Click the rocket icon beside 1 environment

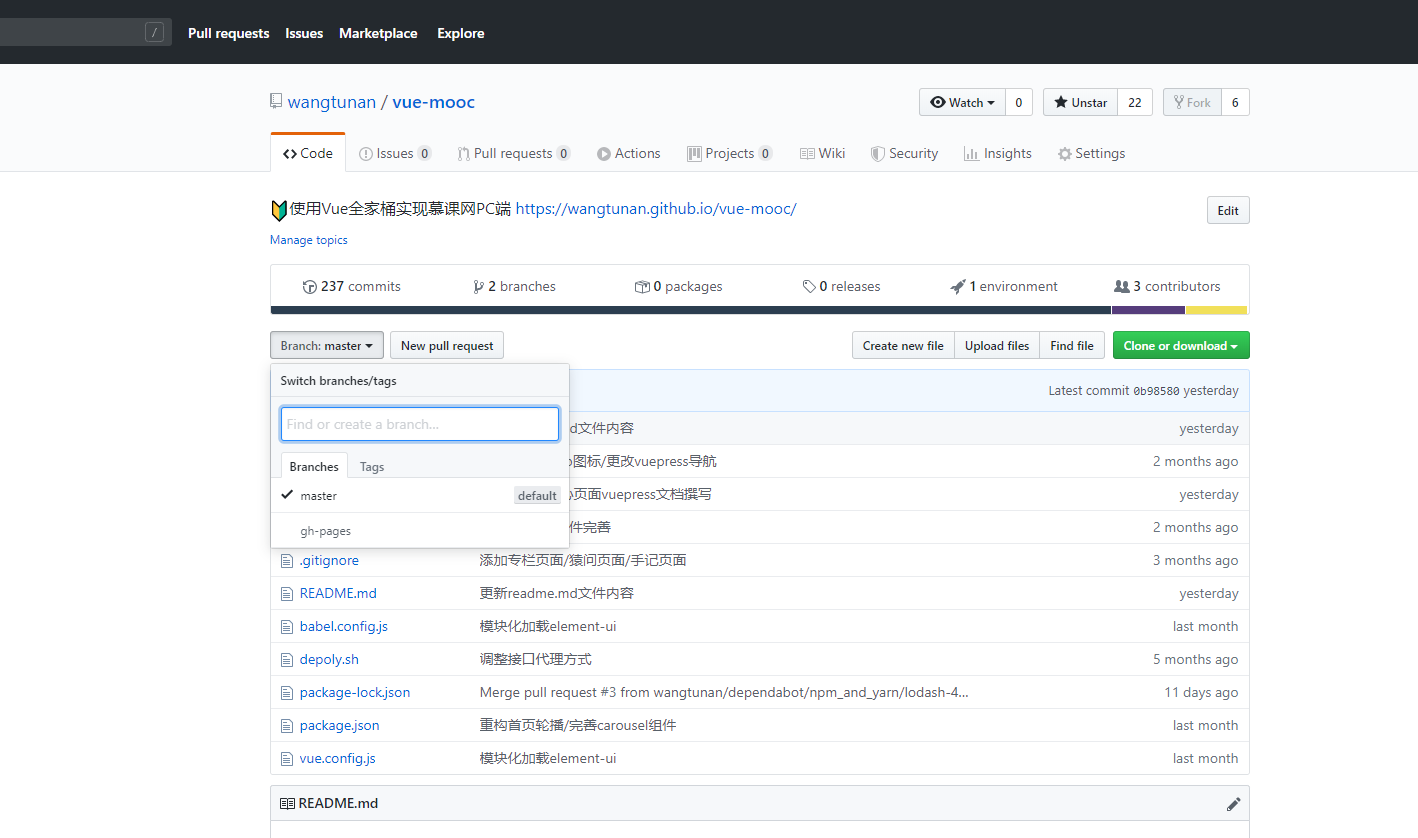tap(958, 287)
